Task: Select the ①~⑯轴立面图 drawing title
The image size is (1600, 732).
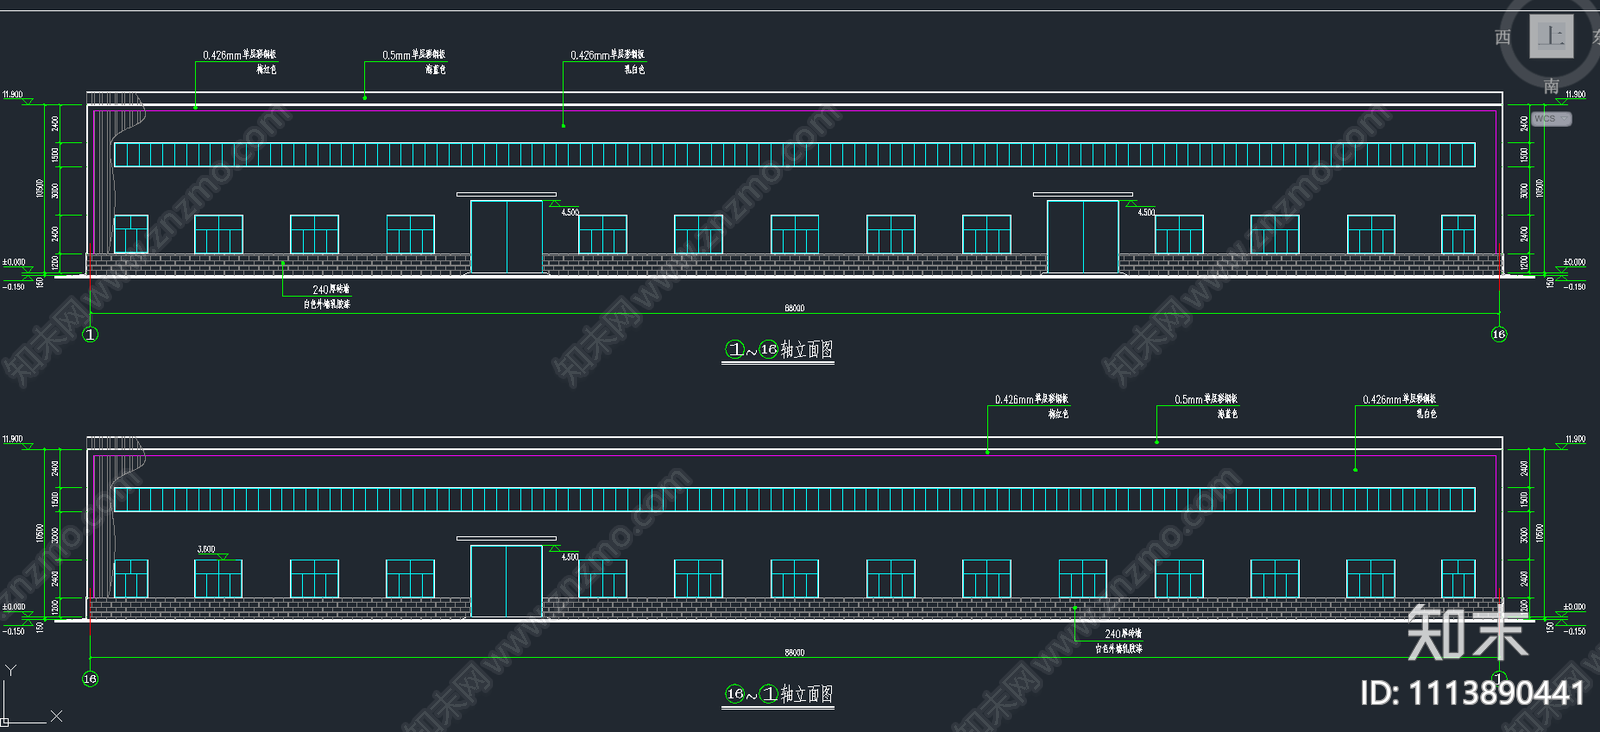Action: point(778,349)
